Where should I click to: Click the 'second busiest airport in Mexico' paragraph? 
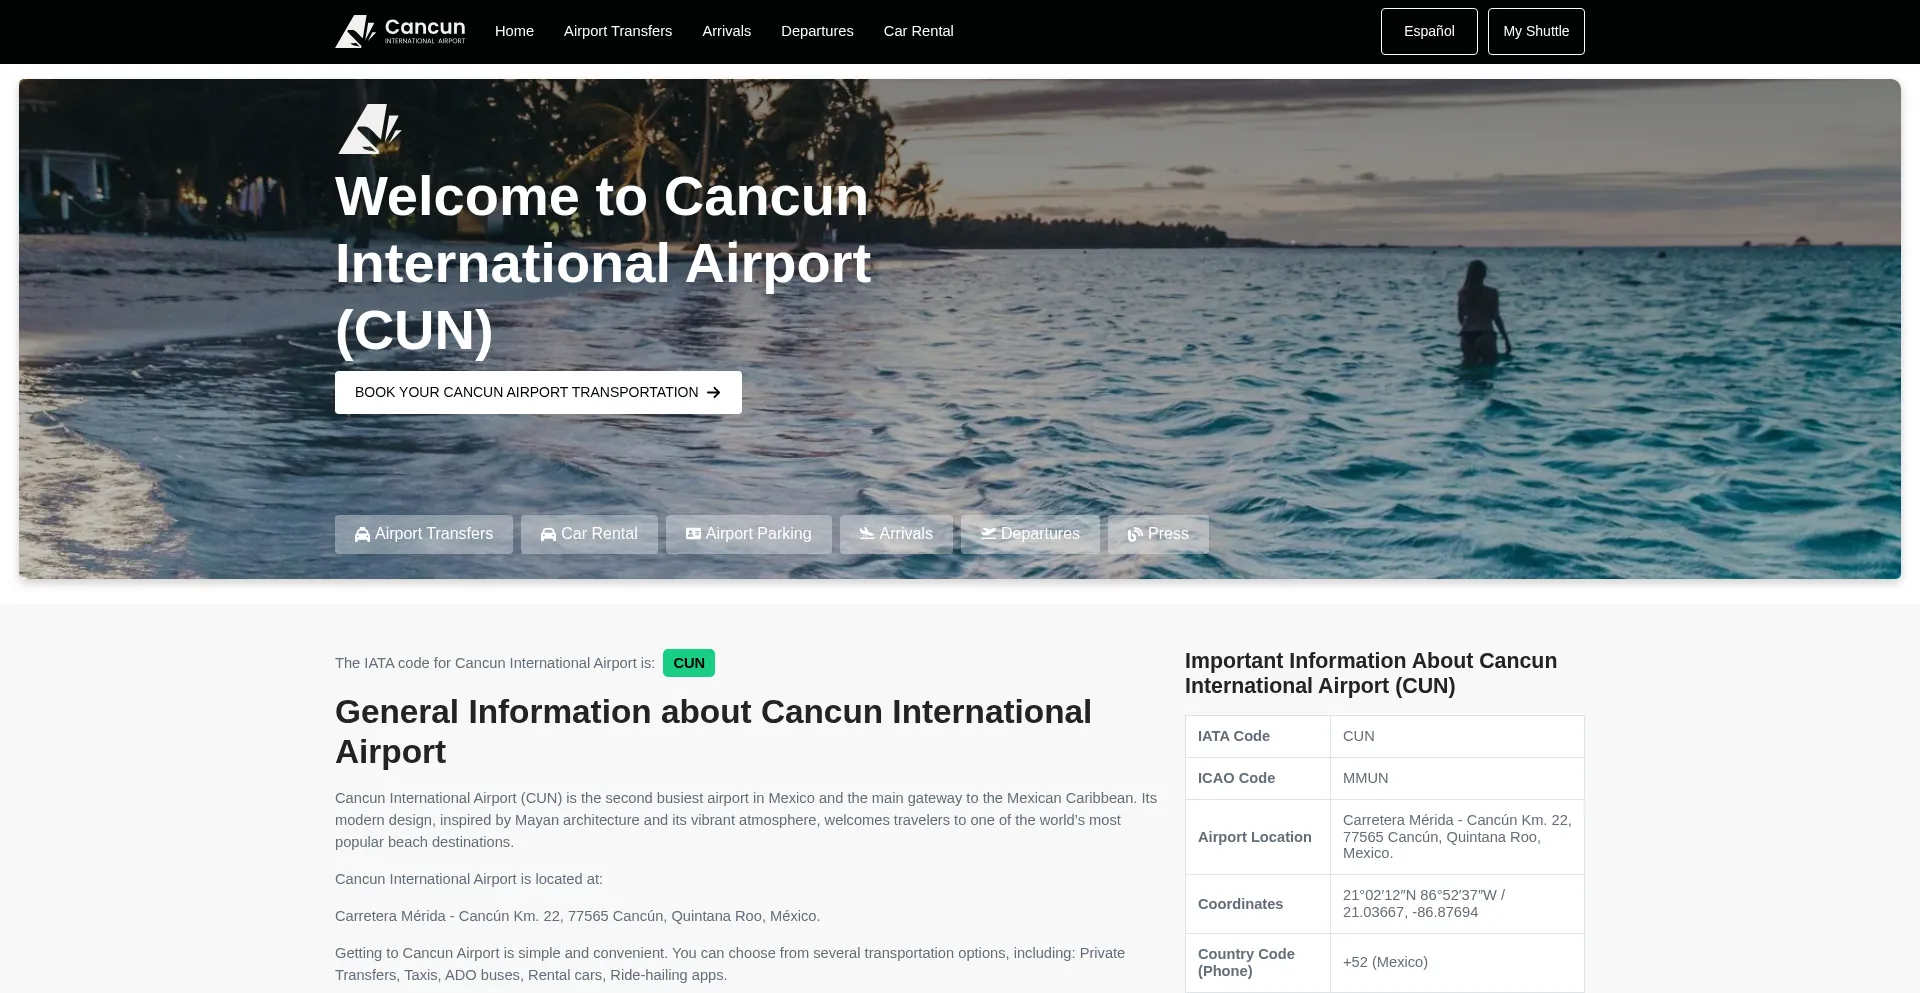[x=746, y=820]
